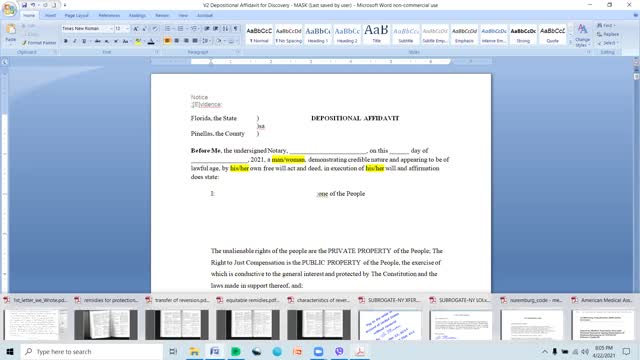
Task: Click the Paste button
Action: pos(11,33)
